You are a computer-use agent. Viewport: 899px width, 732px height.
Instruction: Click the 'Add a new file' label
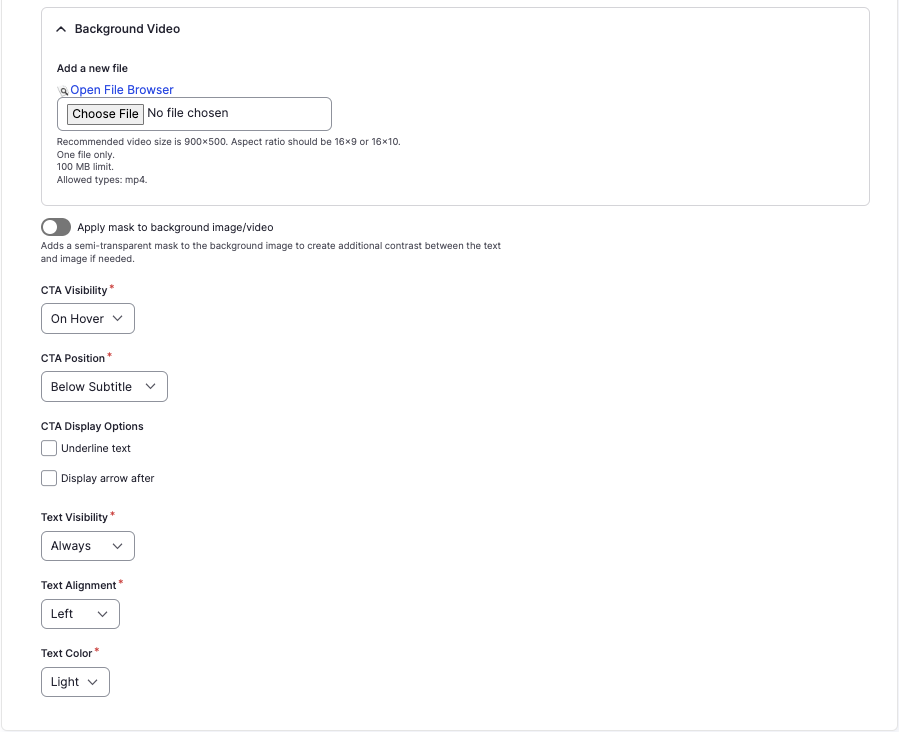[92, 69]
